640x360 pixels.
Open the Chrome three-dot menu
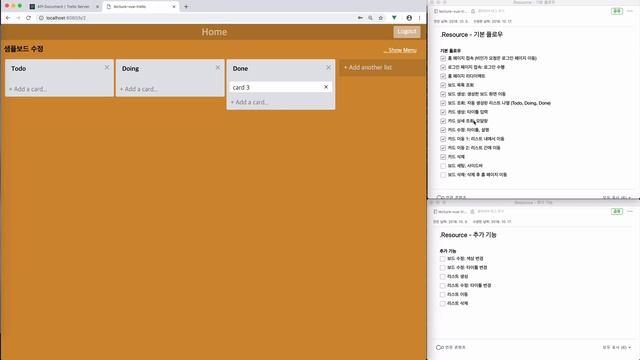tap(419, 18)
